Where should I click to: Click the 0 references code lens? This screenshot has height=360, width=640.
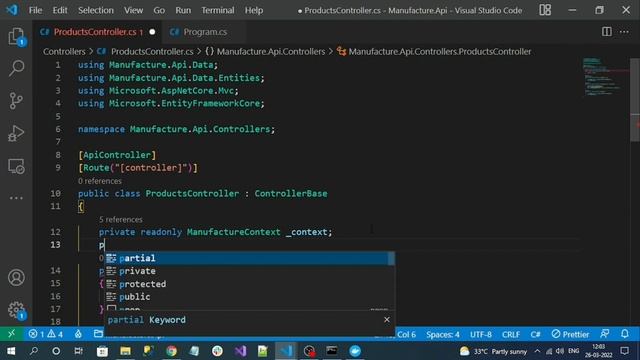click(x=100, y=181)
